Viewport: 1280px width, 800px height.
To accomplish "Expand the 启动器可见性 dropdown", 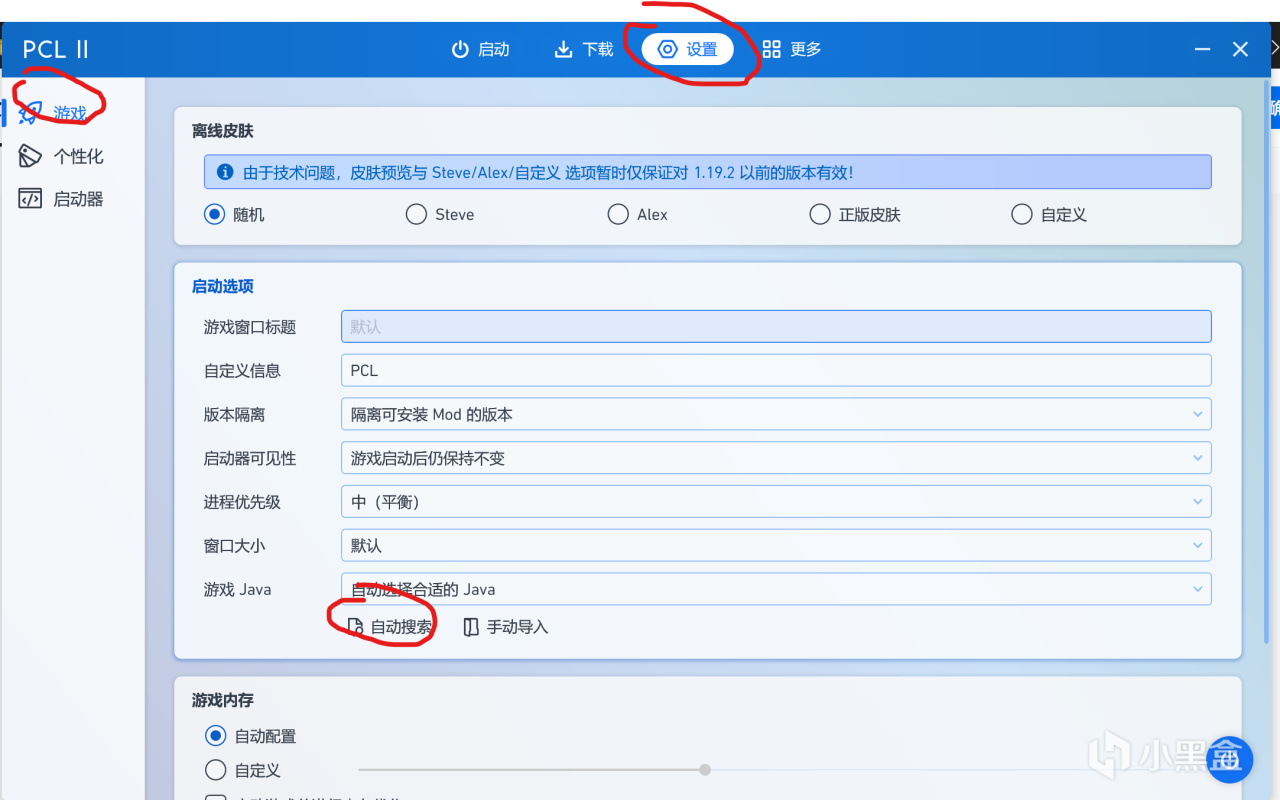I will tap(776, 458).
